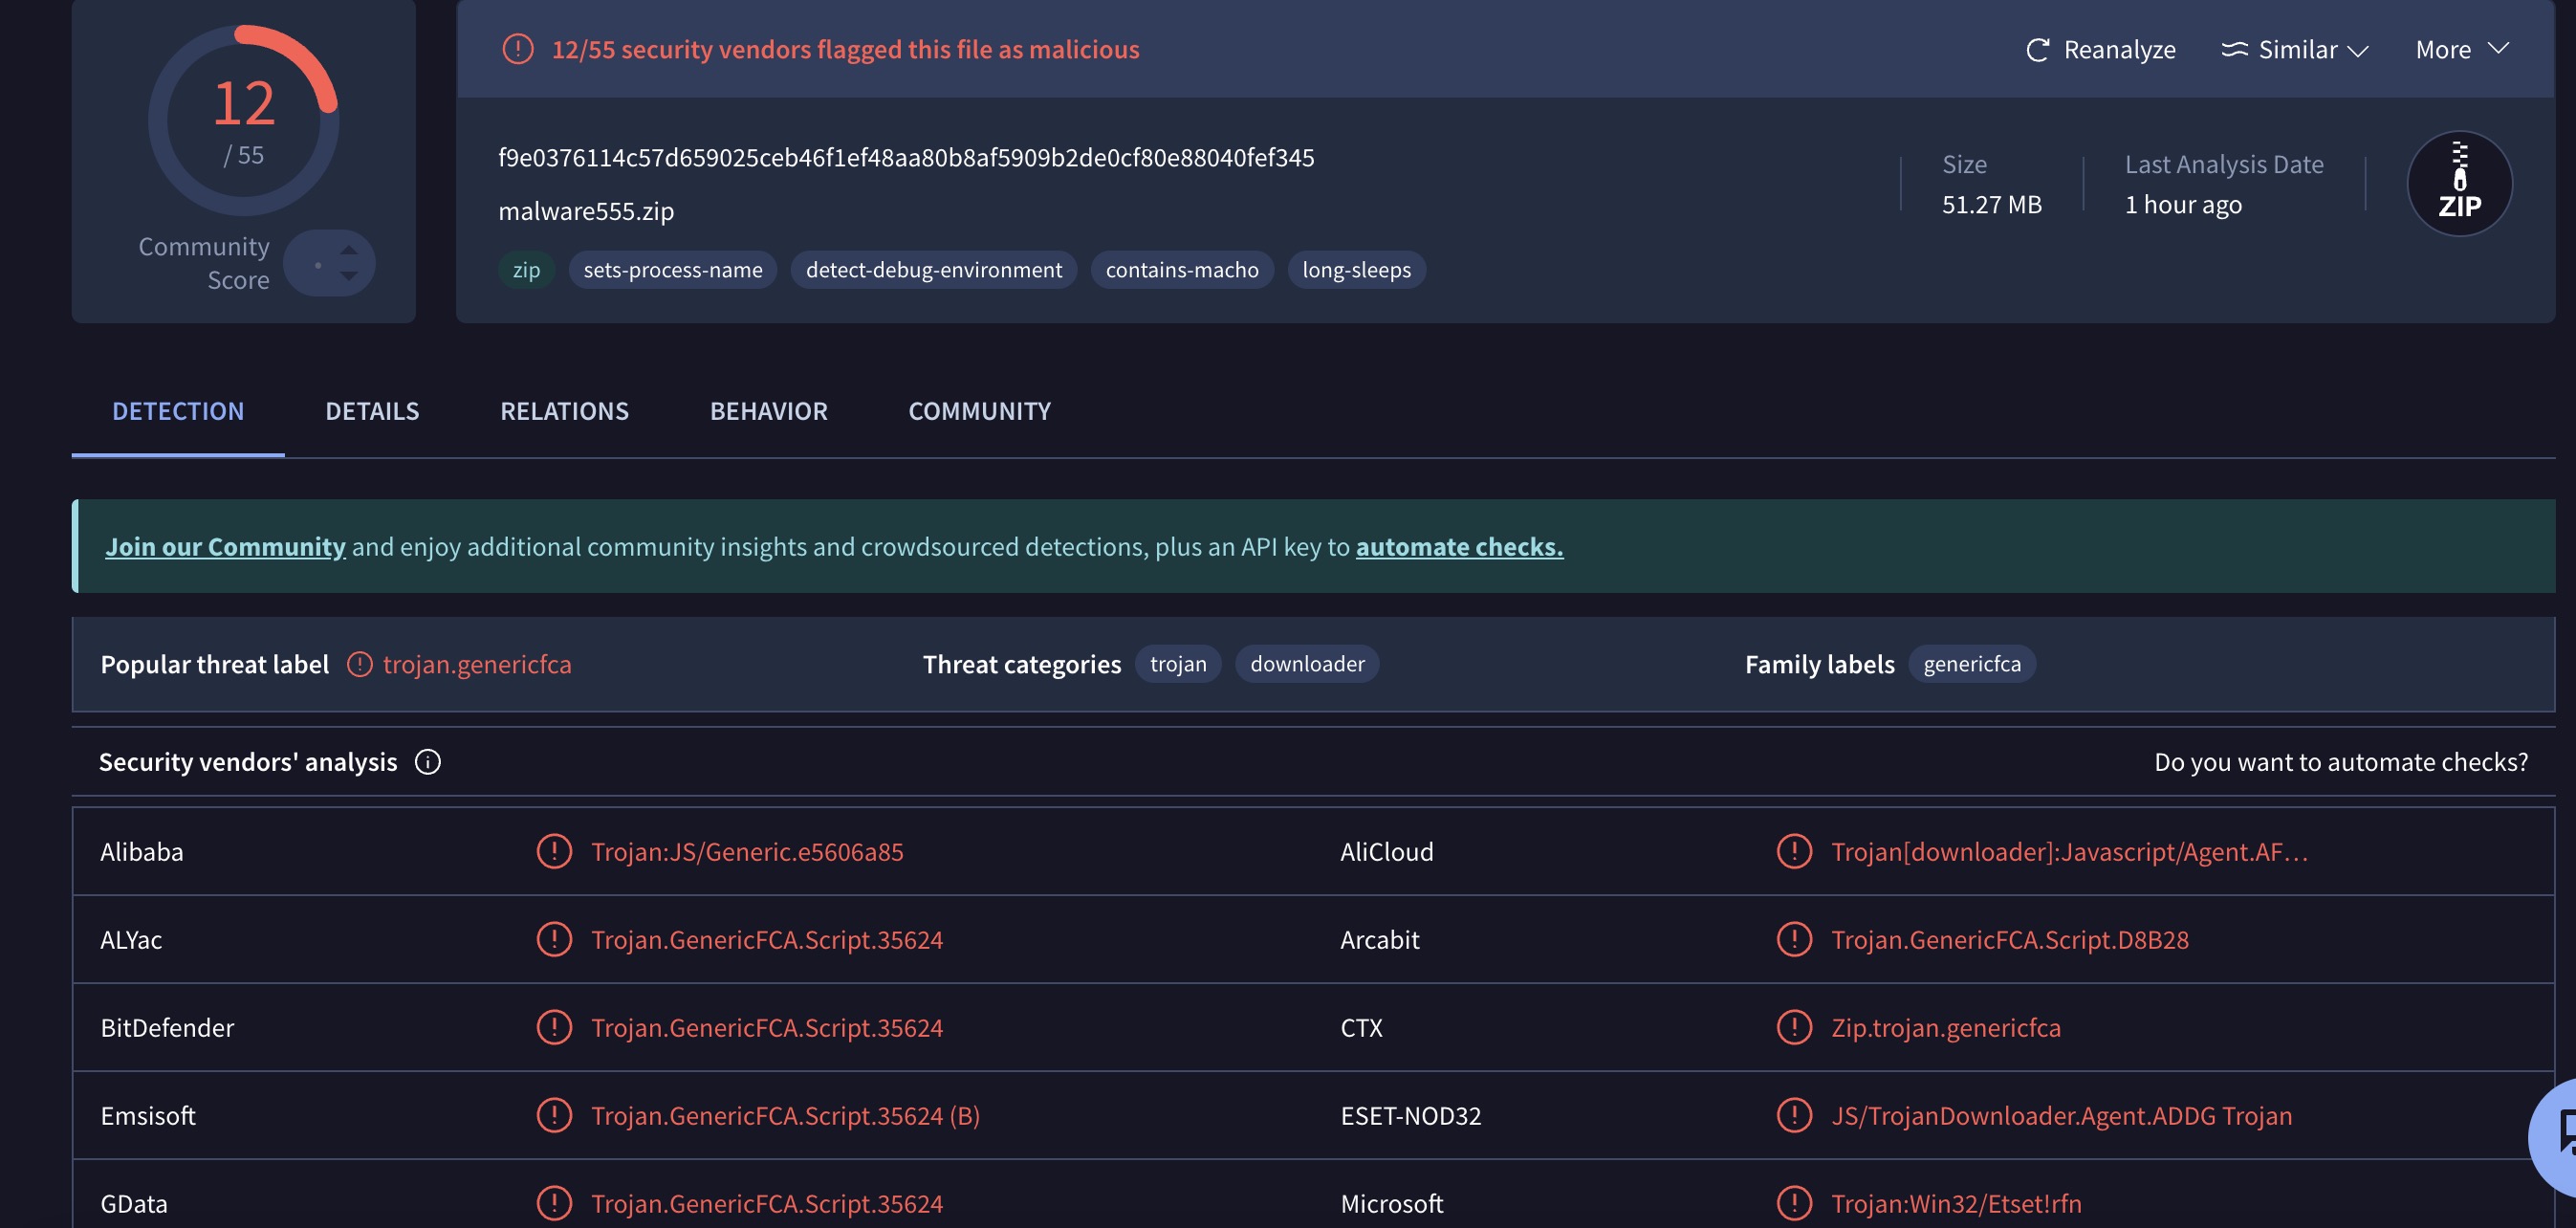The width and height of the screenshot is (2576, 1228).
Task: Click ESET-NOD32 detection alert icon
Action: (1794, 1115)
